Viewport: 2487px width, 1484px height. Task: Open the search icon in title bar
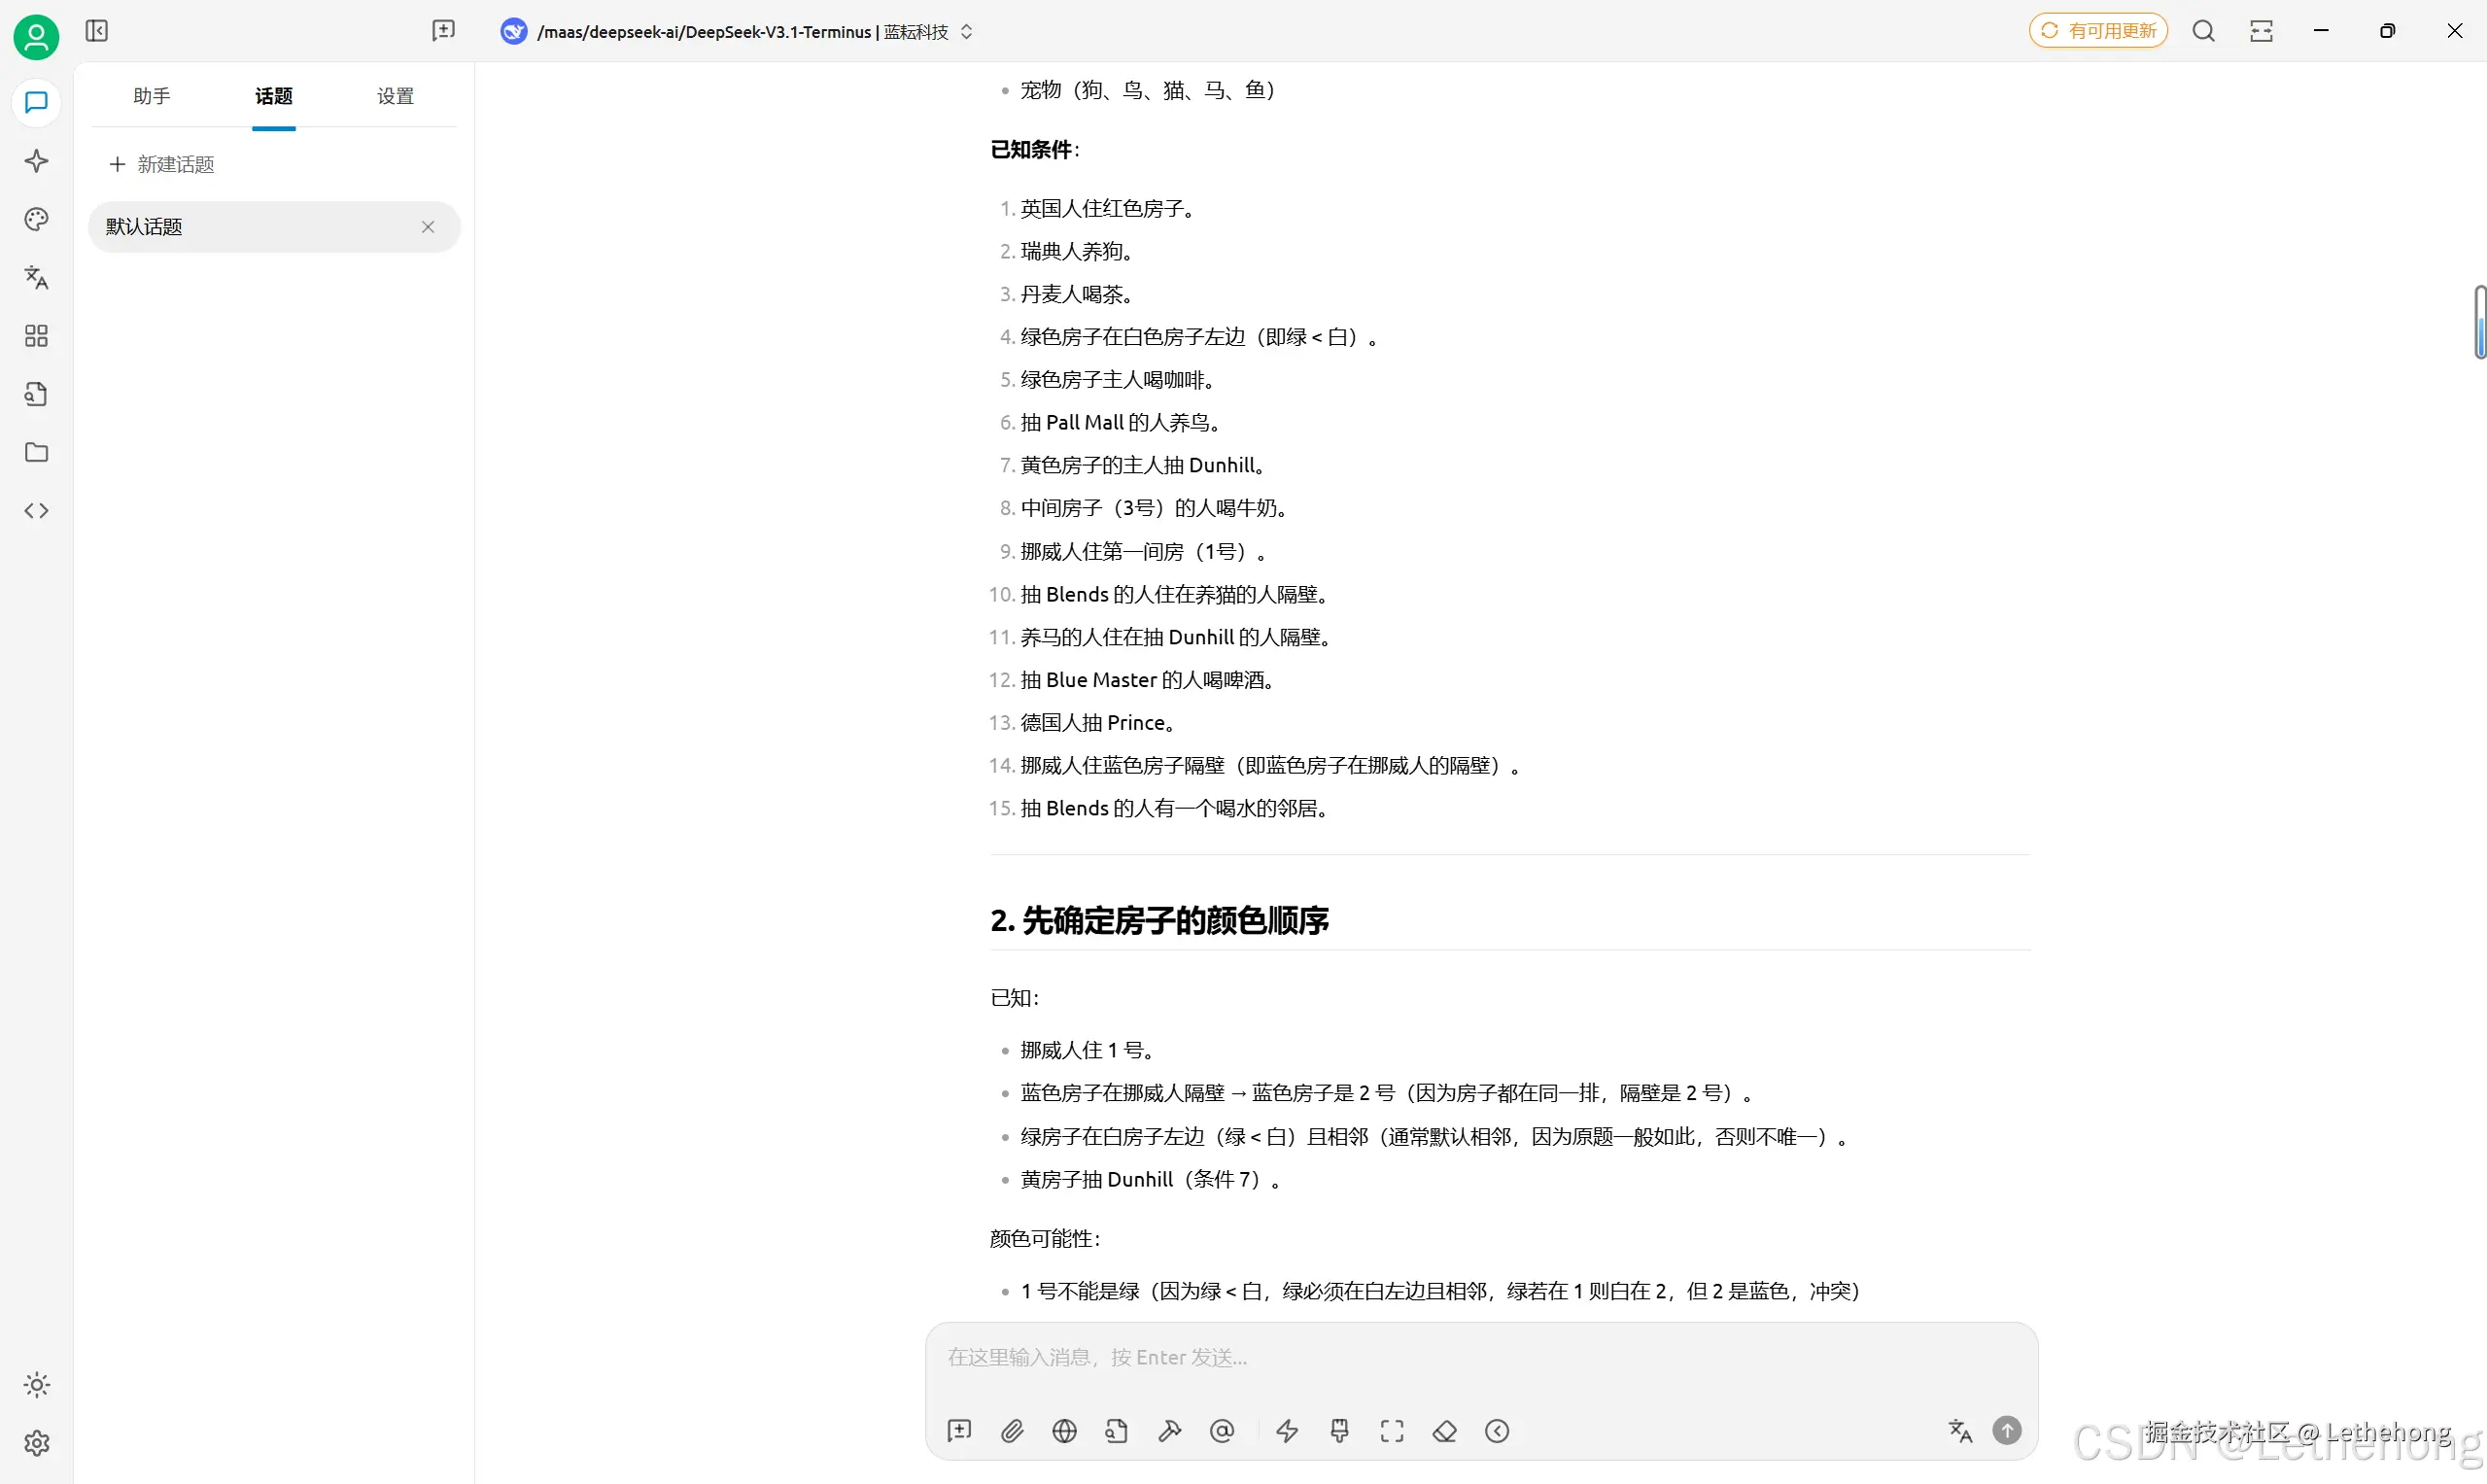[x=2204, y=31]
